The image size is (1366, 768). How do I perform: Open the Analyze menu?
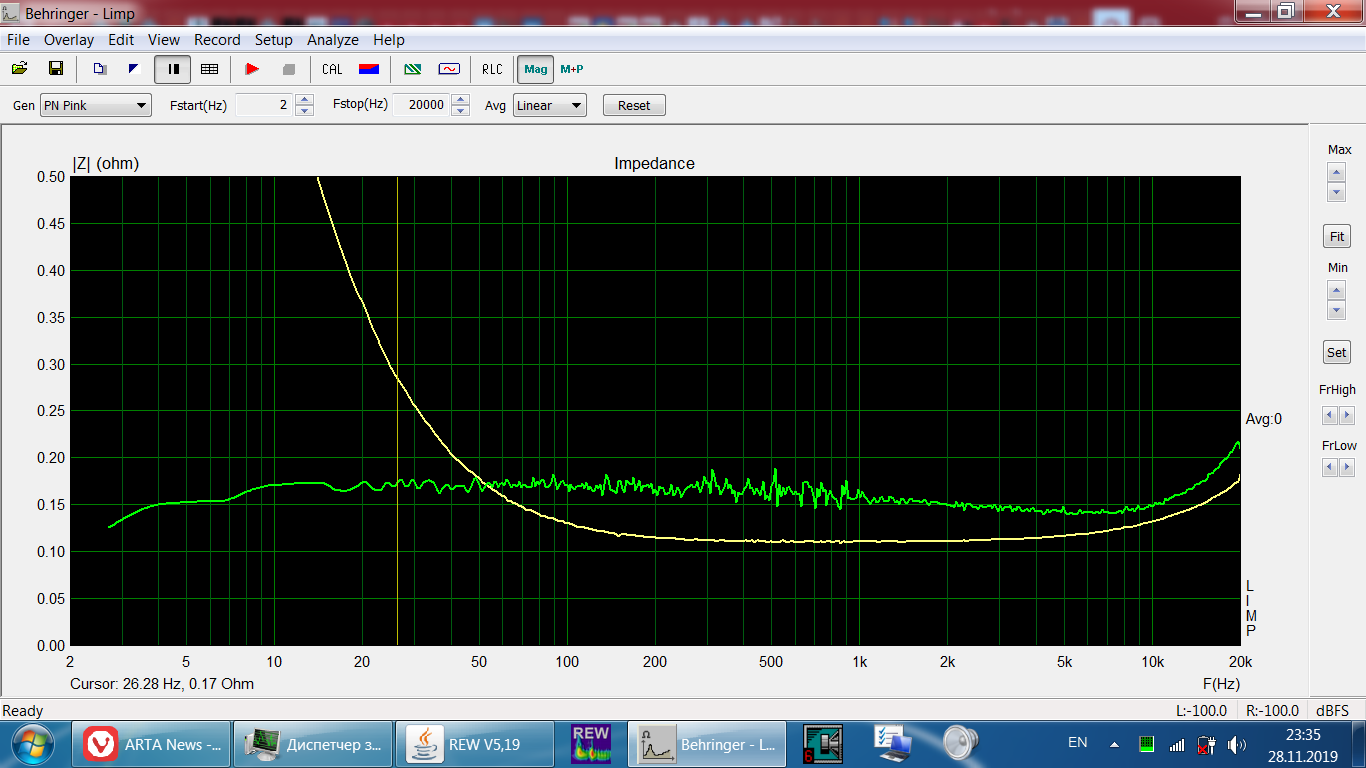333,40
